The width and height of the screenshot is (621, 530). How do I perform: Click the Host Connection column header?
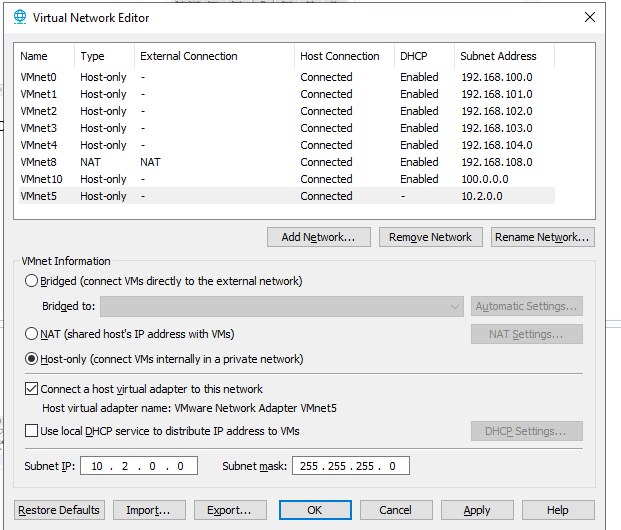click(x=345, y=56)
